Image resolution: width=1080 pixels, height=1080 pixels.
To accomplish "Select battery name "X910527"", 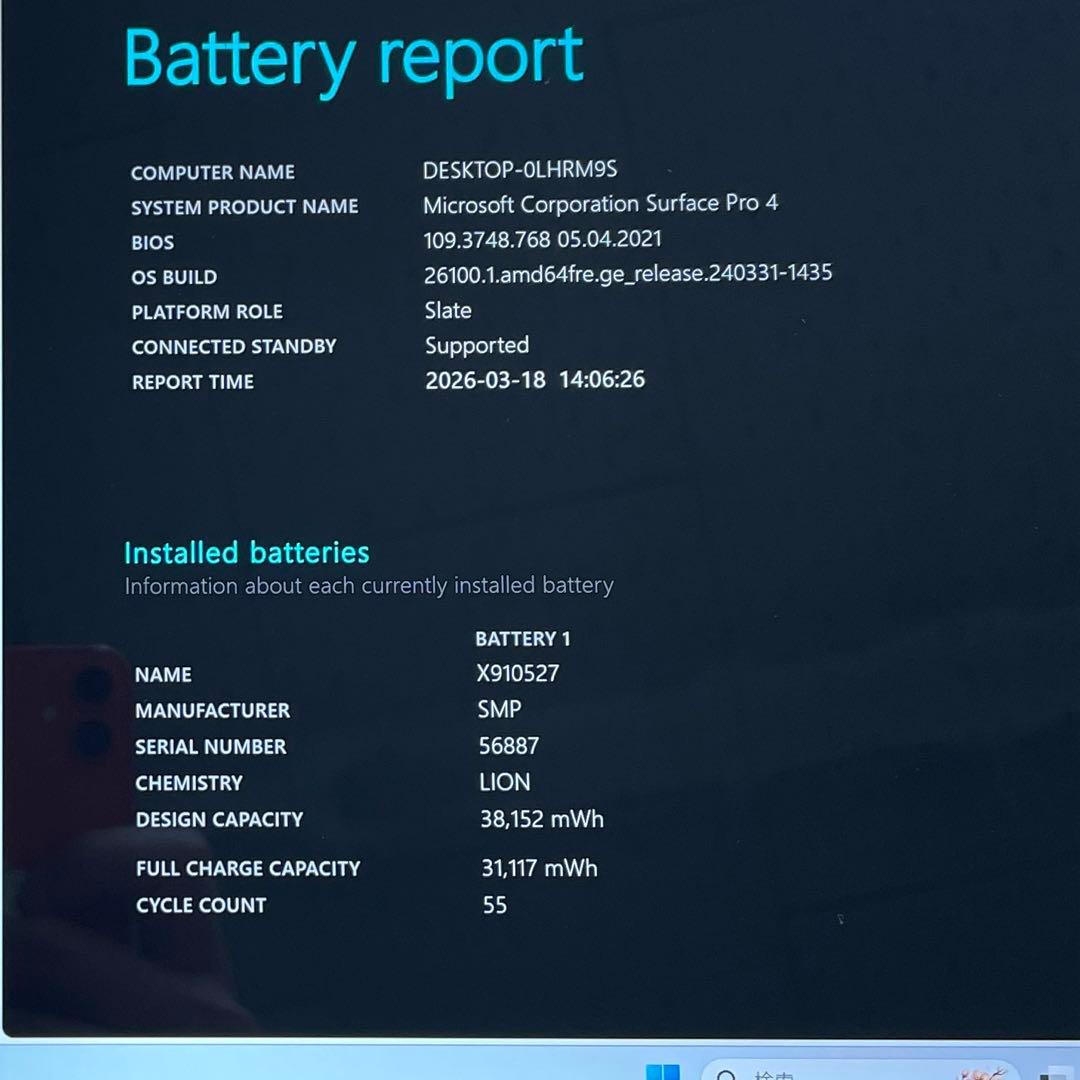I will [x=518, y=673].
